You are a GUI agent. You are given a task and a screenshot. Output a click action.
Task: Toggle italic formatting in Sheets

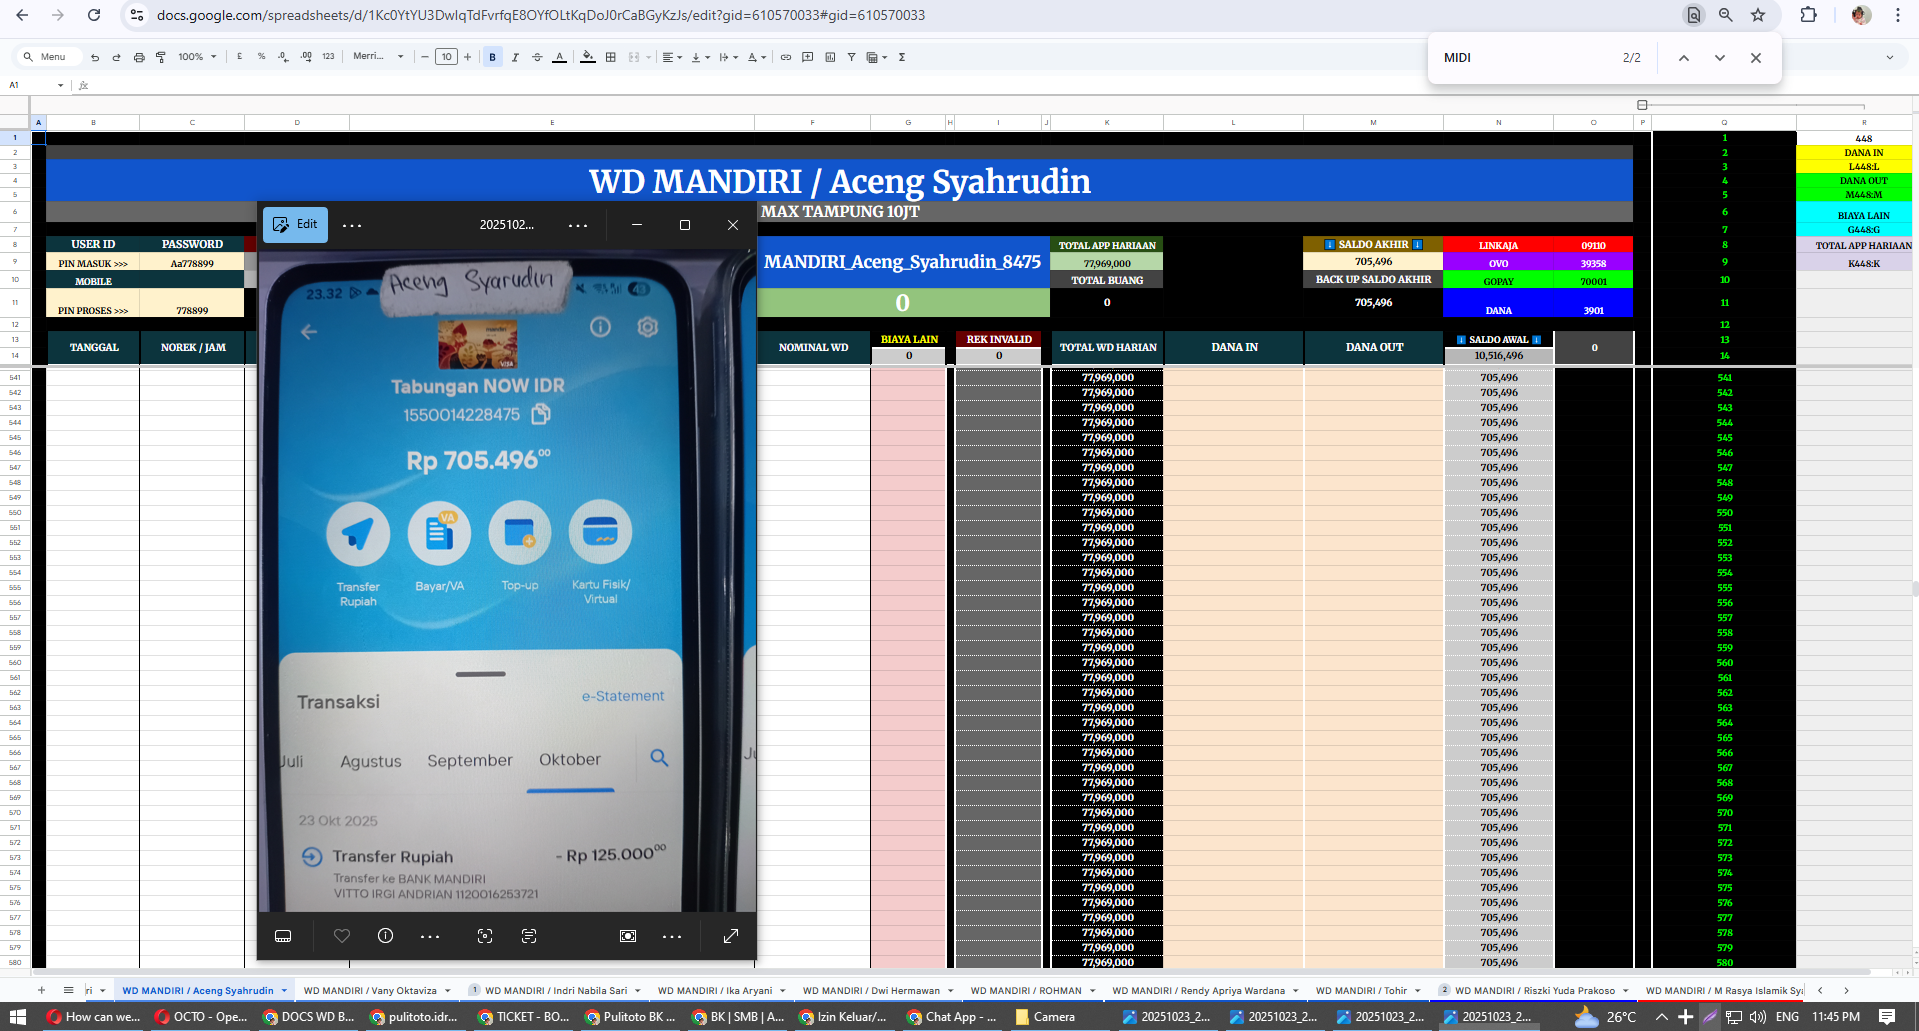click(515, 57)
